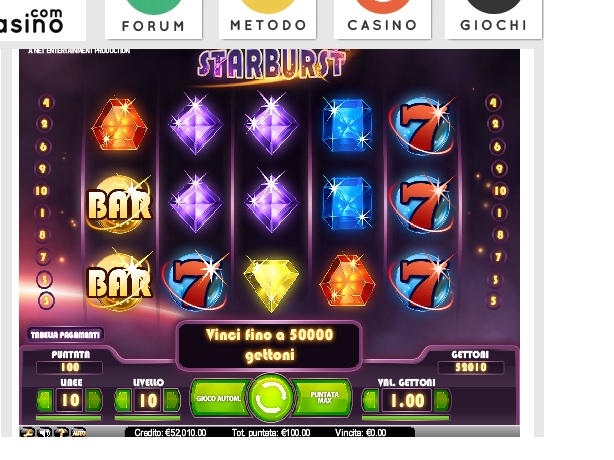614x460 pixels.
Task: Spin the reels with the green button
Action: click(x=271, y=399)
